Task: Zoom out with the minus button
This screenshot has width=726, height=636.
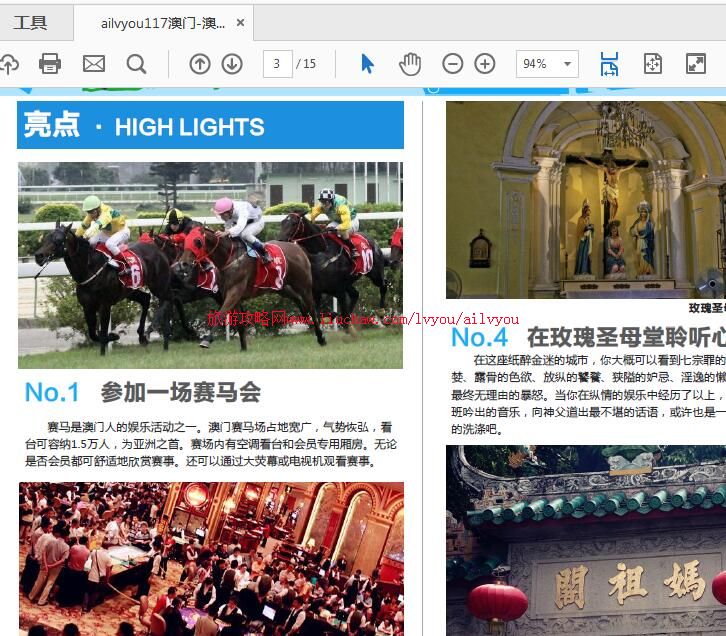Action: pos(453,64)
